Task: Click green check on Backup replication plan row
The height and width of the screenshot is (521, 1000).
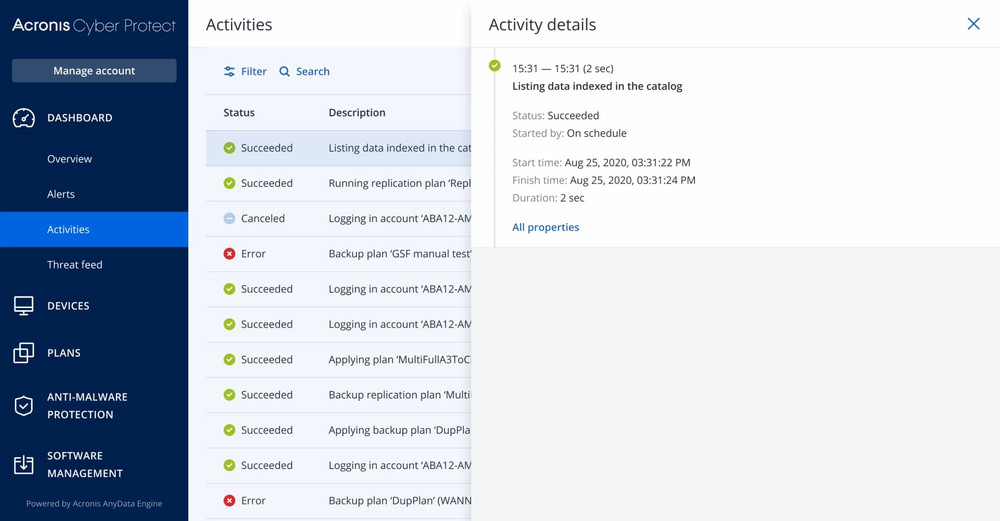Action: [x=230, y=395]
